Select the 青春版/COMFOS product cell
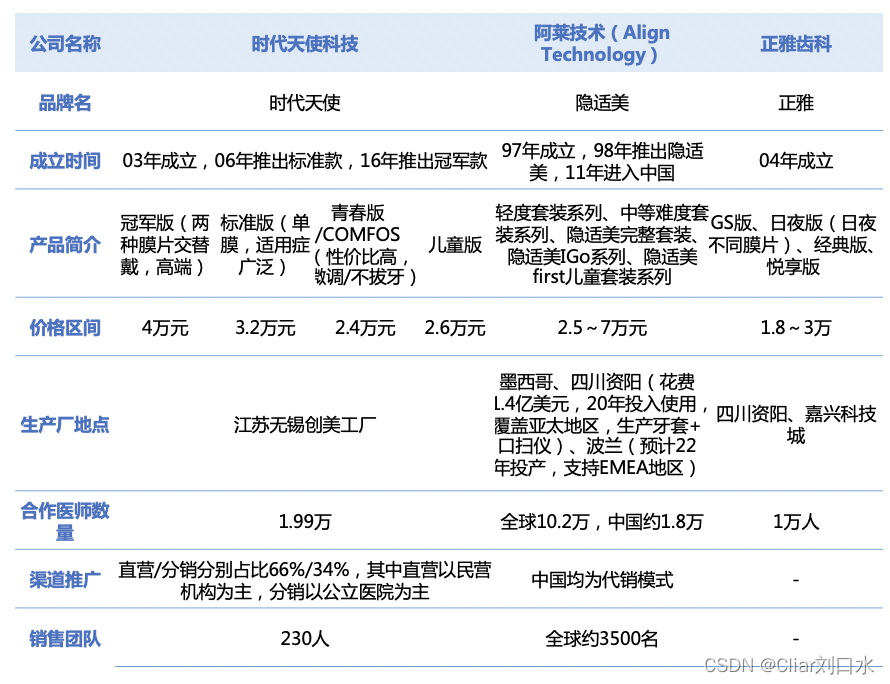 365,245
